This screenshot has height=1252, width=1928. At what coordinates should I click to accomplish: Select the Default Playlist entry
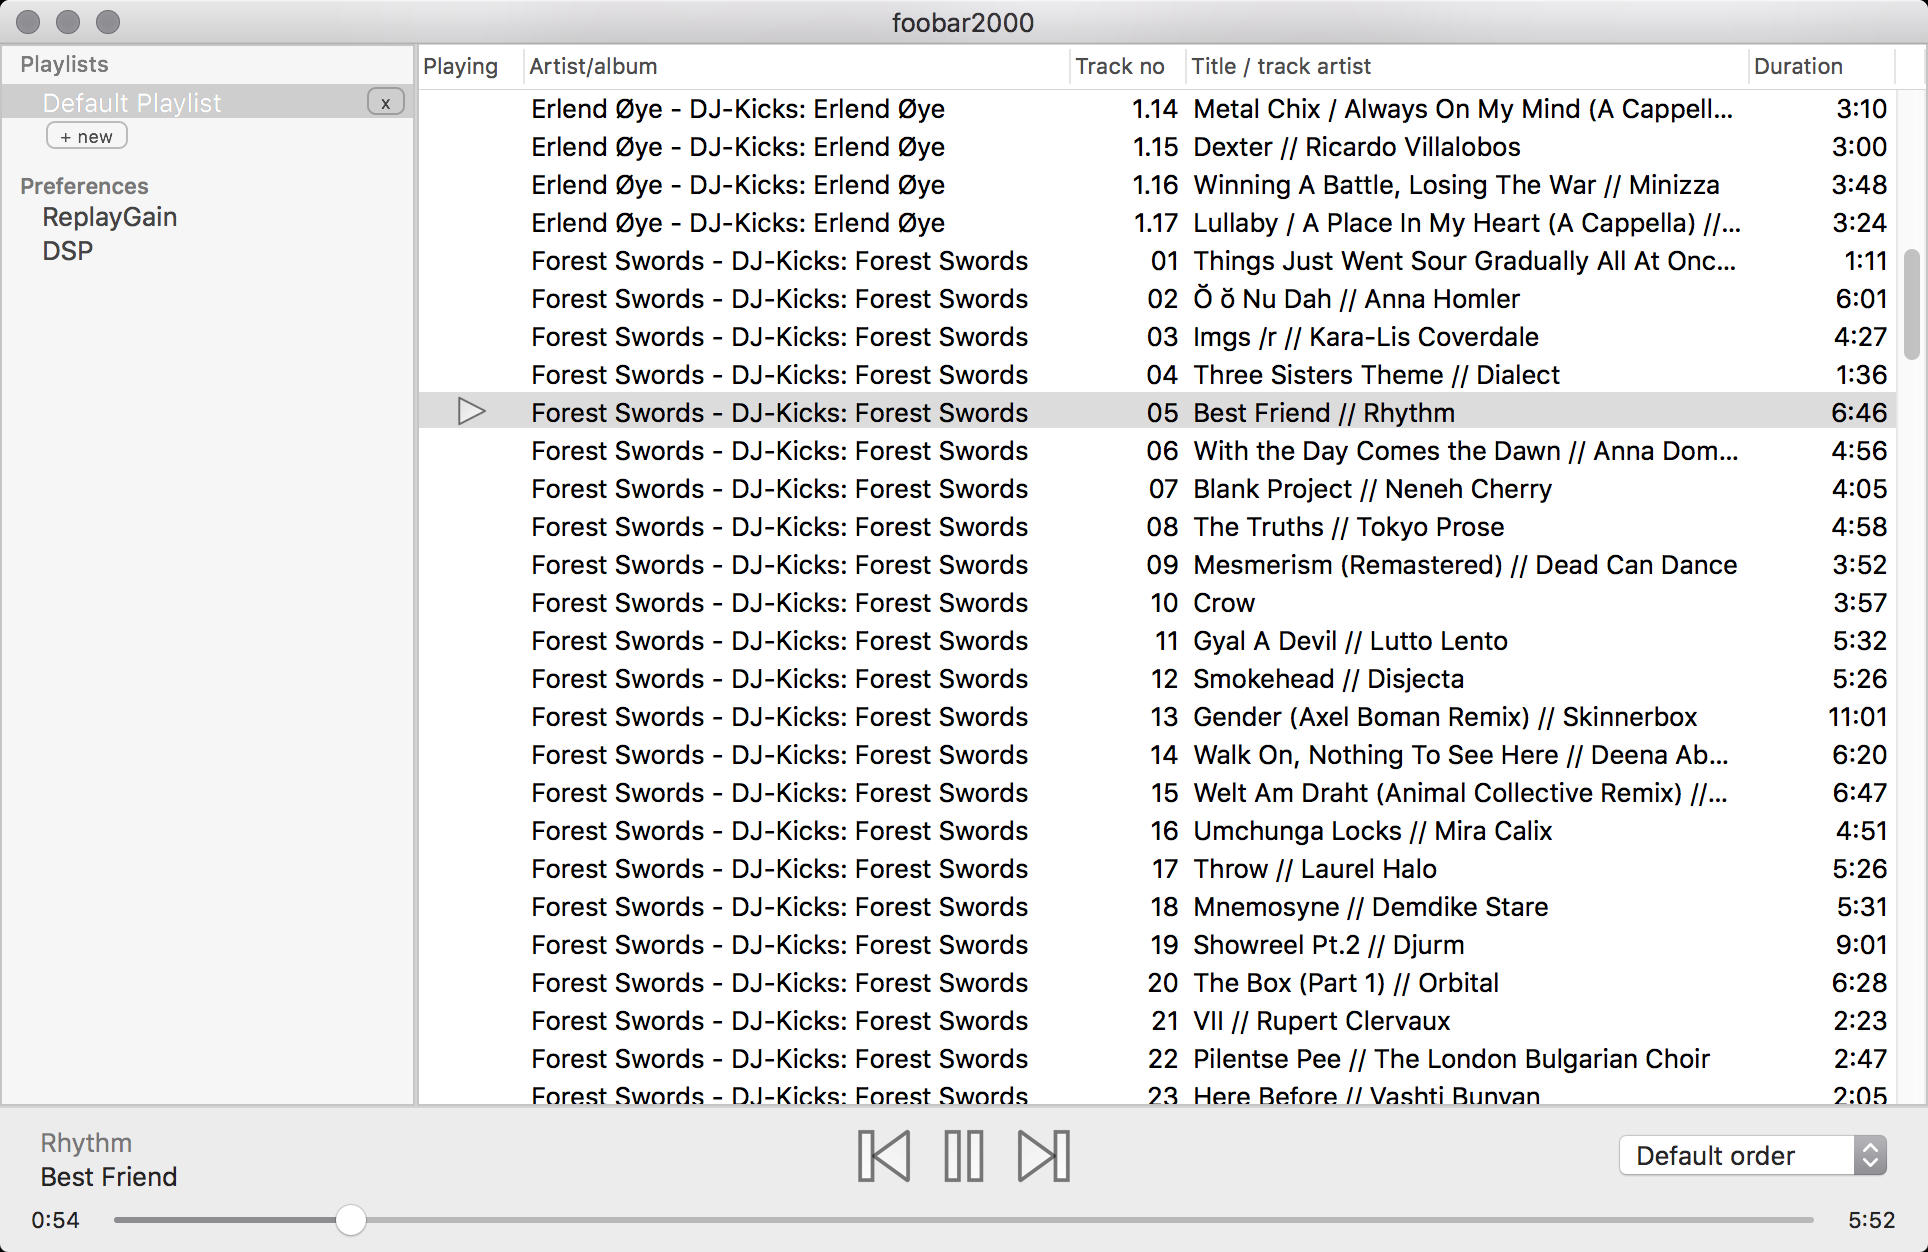(207, 102)
